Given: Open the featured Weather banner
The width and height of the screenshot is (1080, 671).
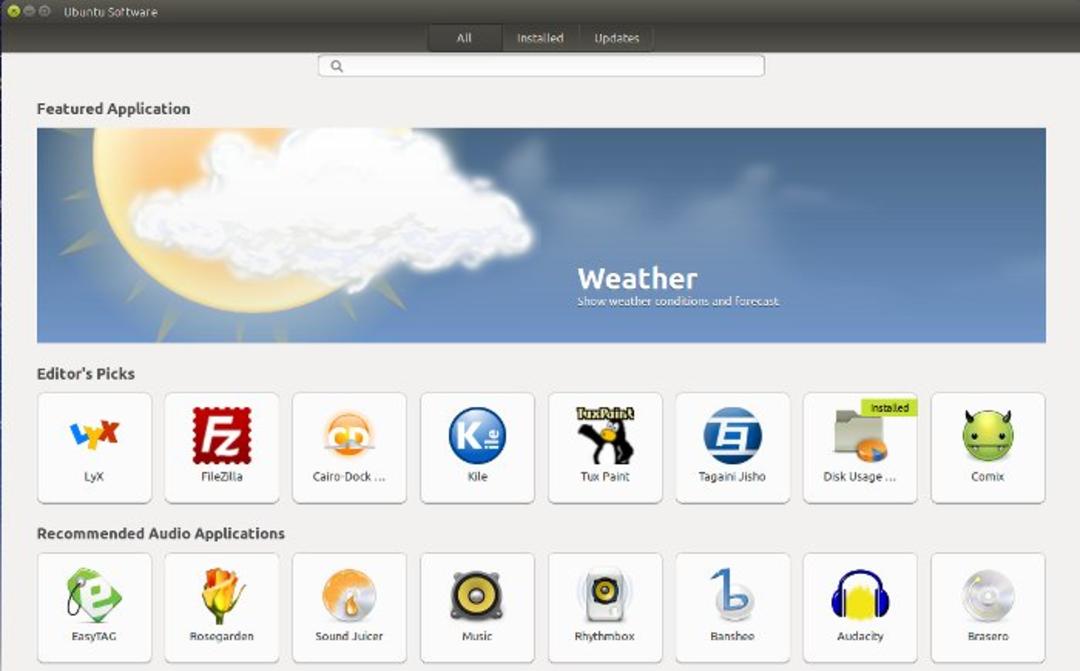Looking at the screenshot, I should (541, 235).
